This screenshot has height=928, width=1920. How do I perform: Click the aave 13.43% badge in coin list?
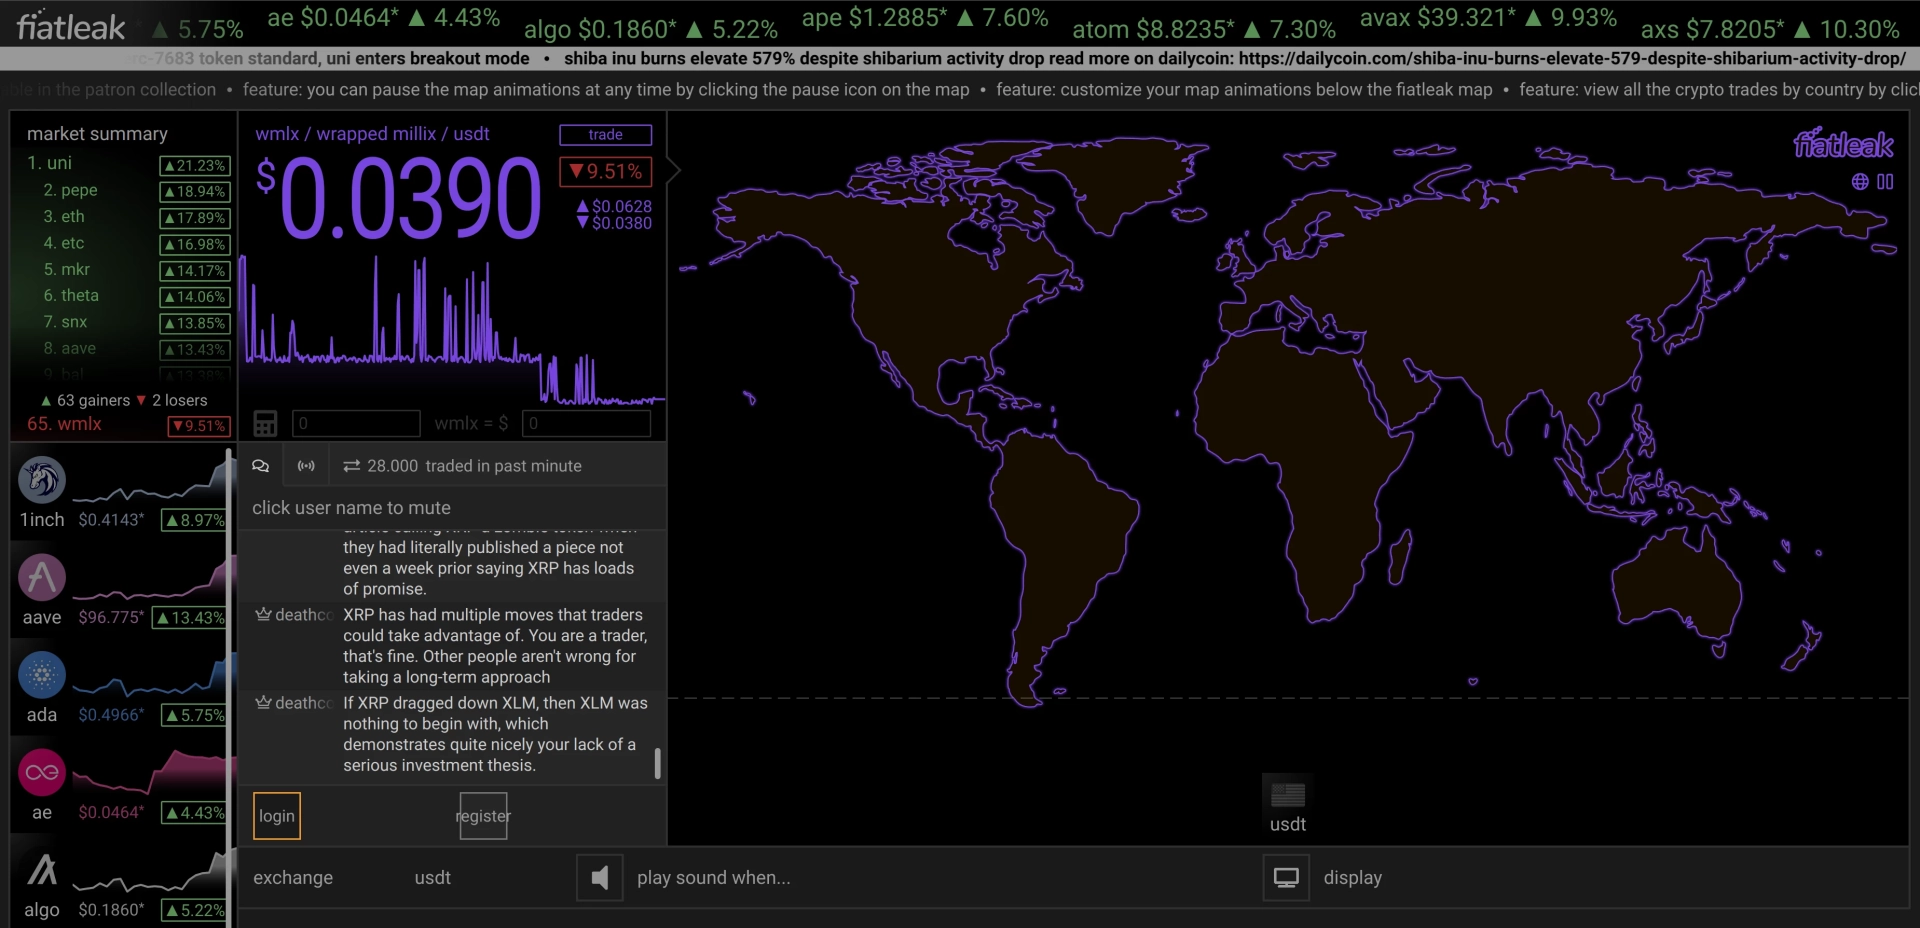click(190, 618)
